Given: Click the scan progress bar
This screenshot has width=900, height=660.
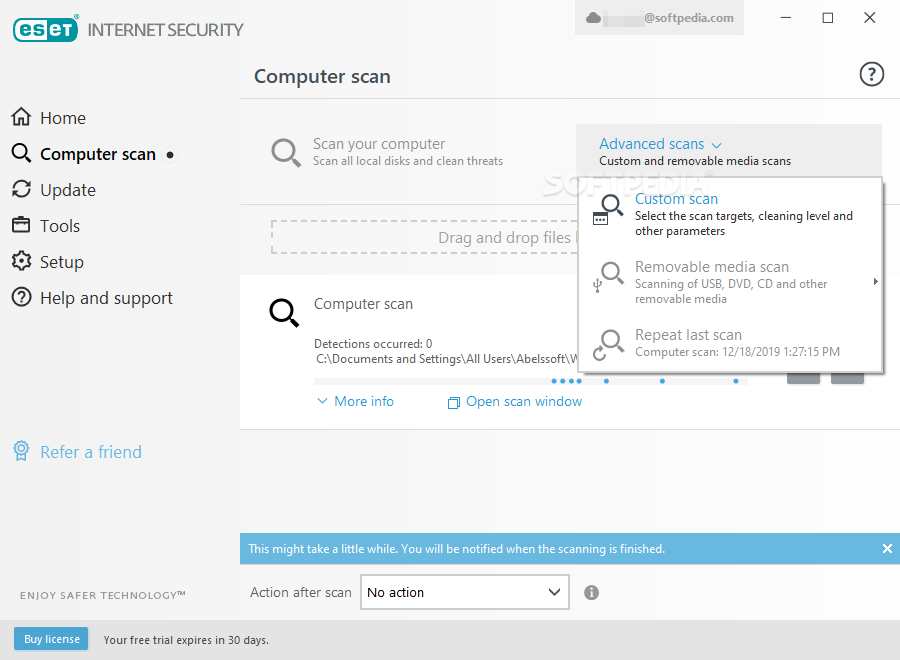Looking at the screenshot, I should tap(531, 381).
